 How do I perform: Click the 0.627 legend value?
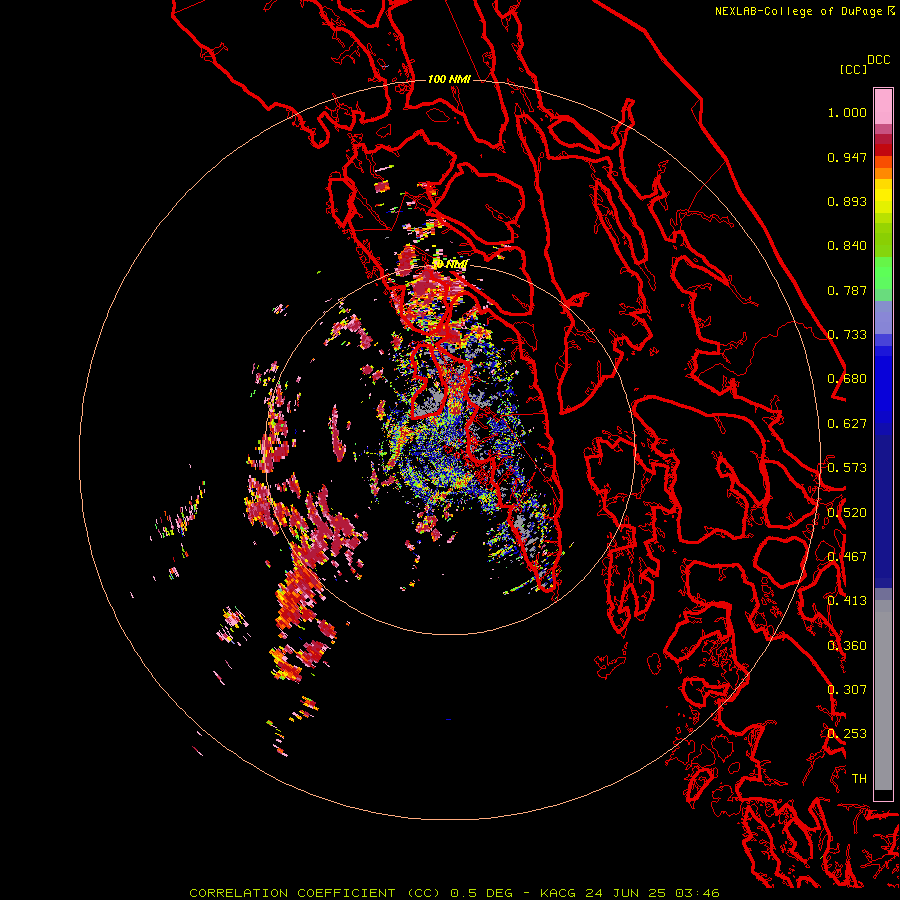click(x=847, y=424)
